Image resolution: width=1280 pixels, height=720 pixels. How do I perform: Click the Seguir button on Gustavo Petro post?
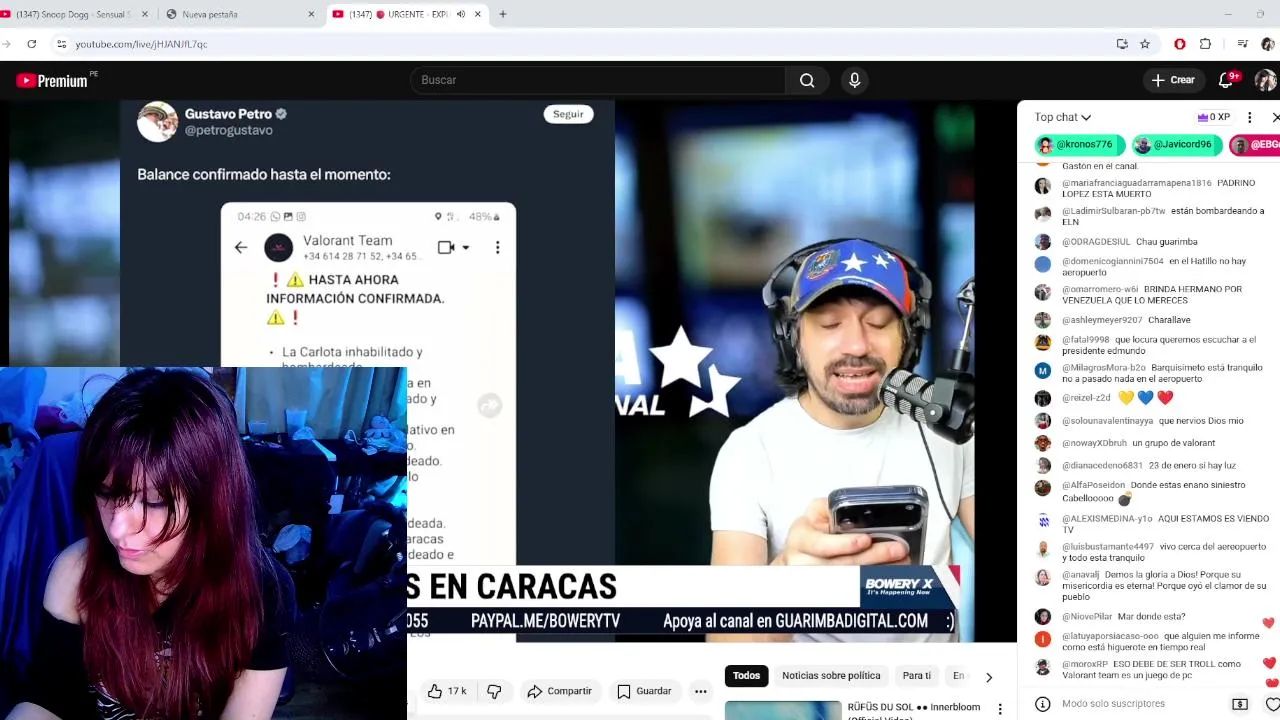click(568, 114)
